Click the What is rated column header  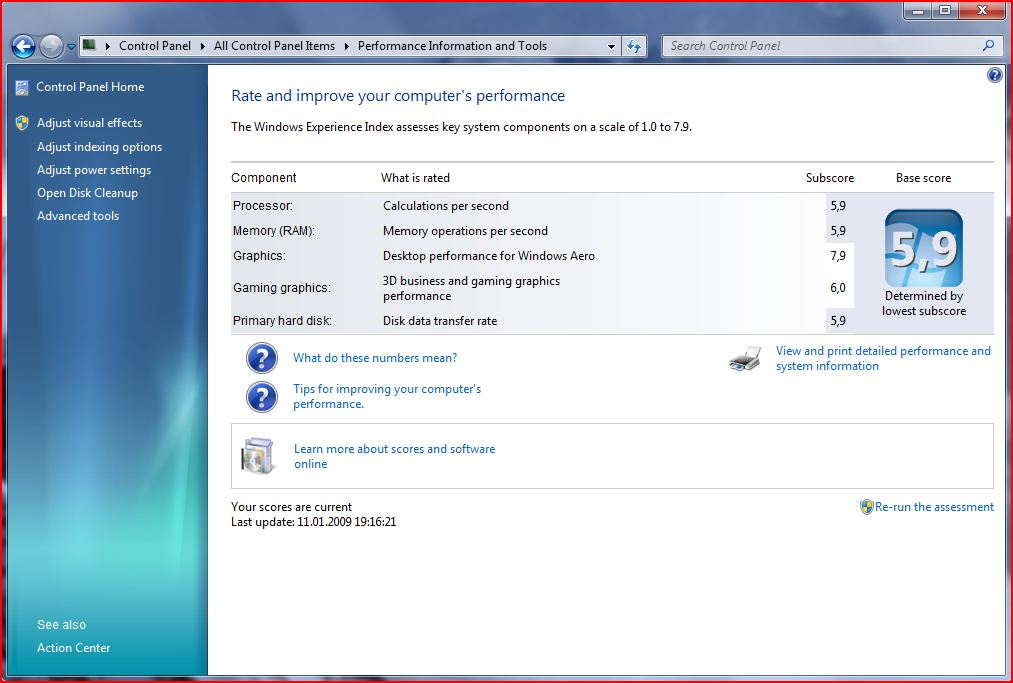(415, 178)
